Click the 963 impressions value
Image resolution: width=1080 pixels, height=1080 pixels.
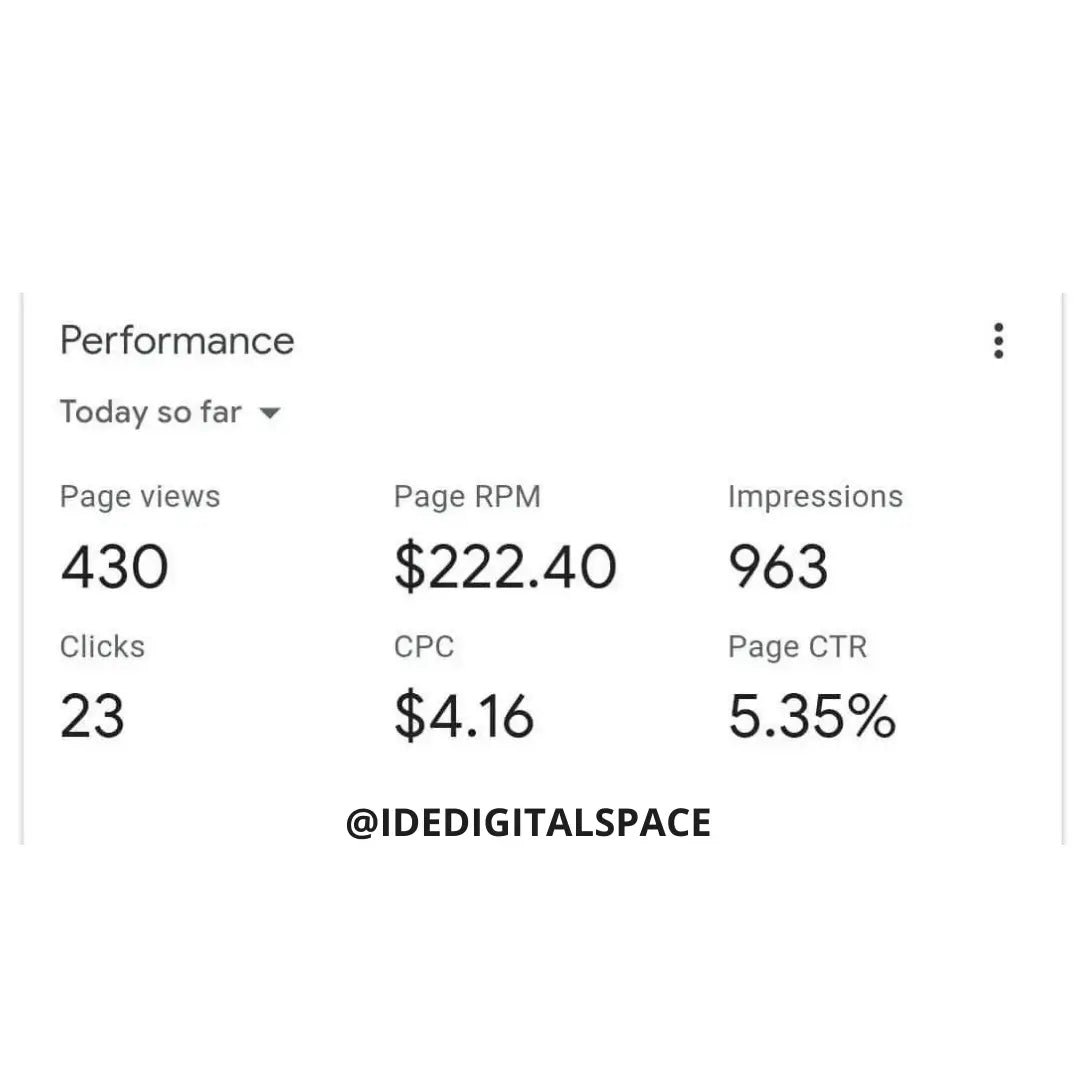pyautogui.click(x=778, y=567)
